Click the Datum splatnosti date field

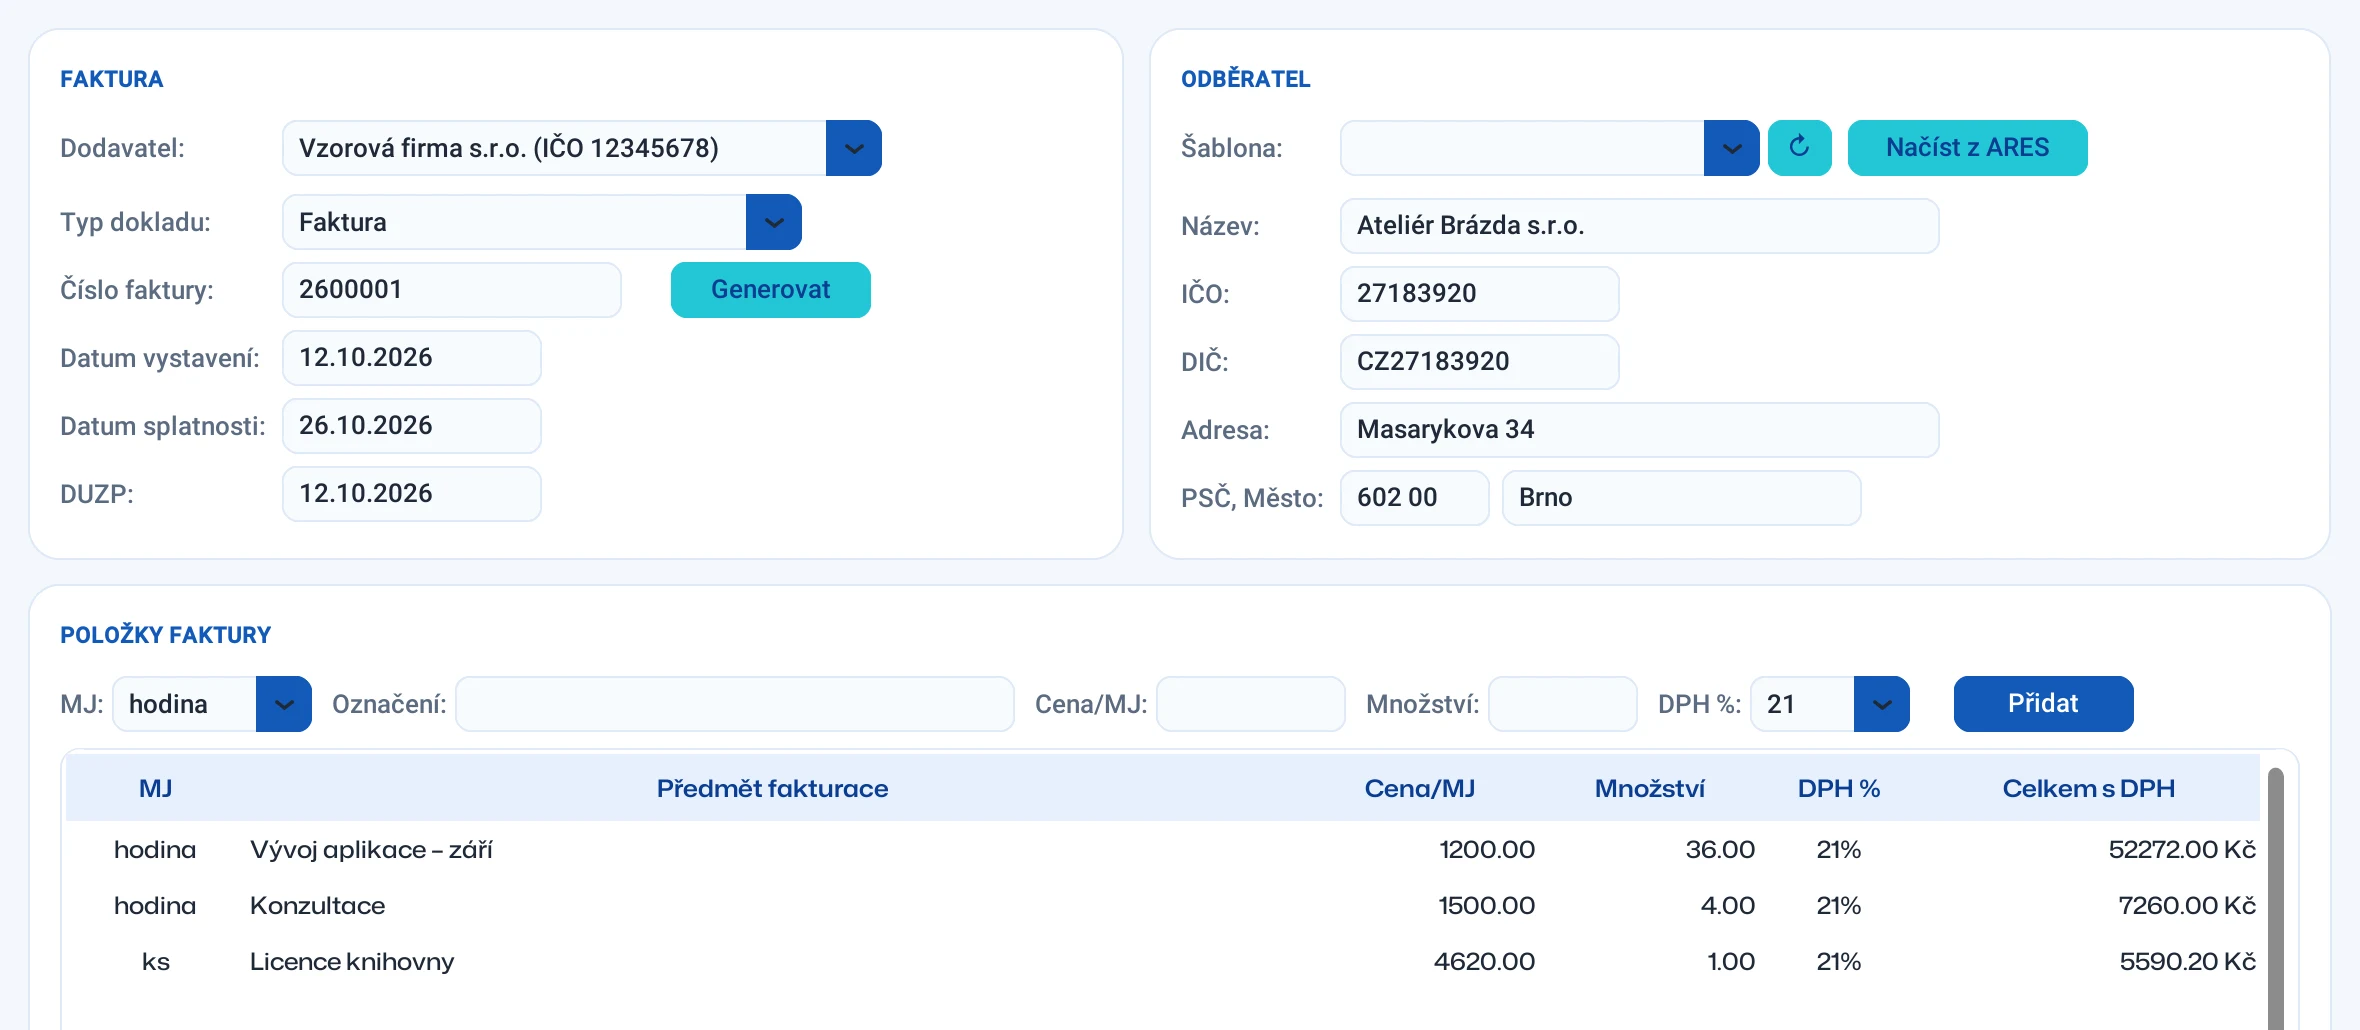pyautogui.click(x=412, y=426)
